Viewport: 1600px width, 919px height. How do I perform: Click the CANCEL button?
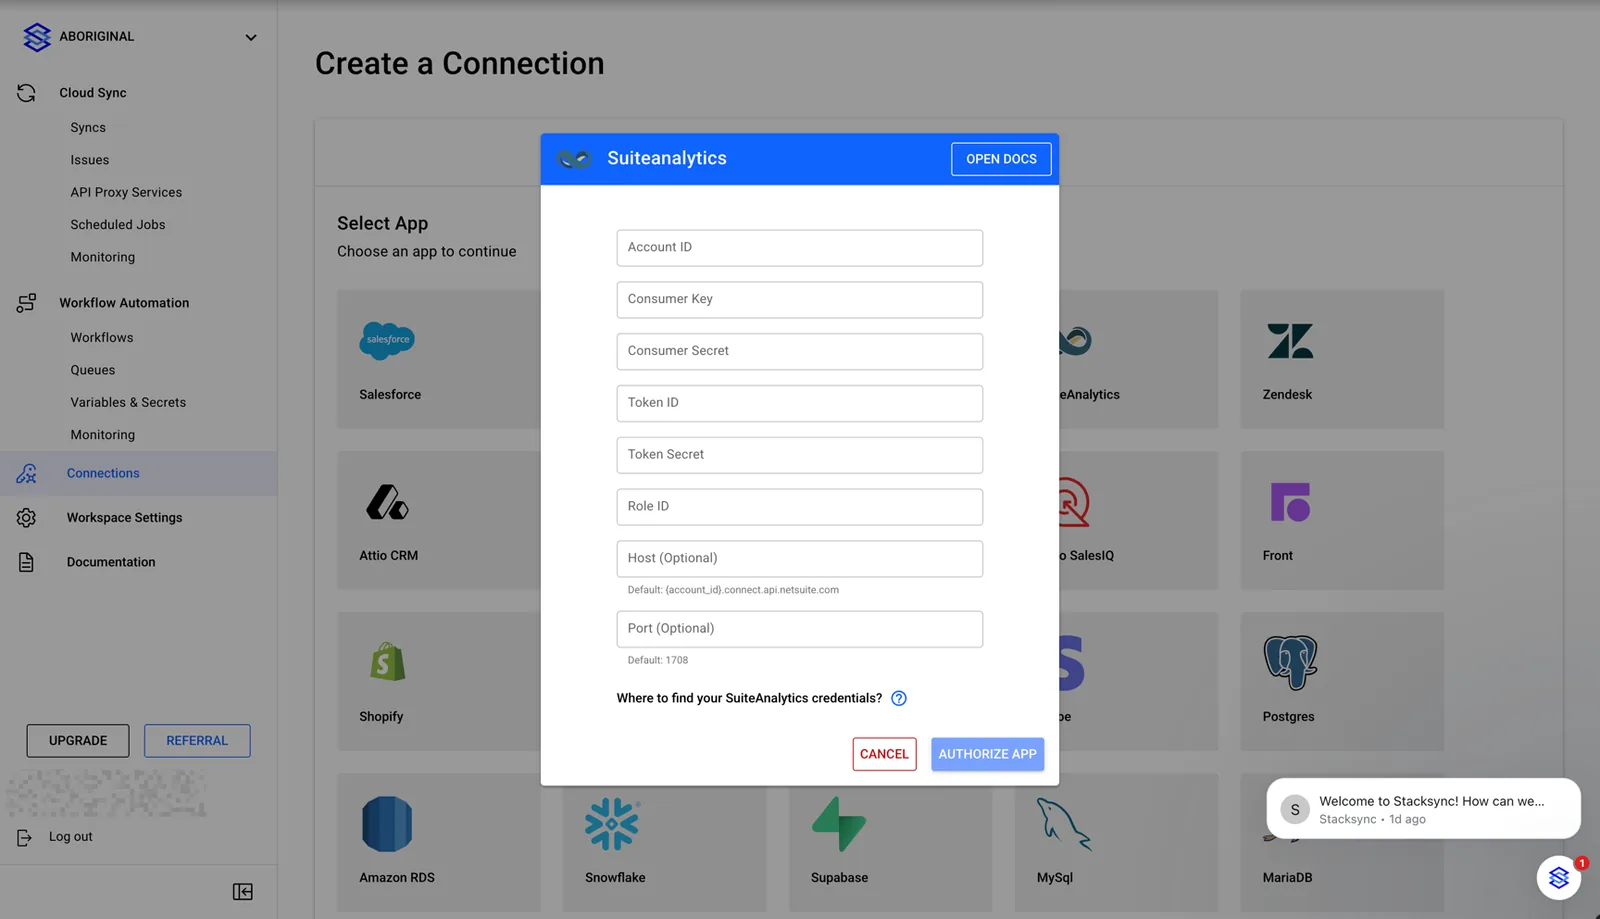coord(884,754)
